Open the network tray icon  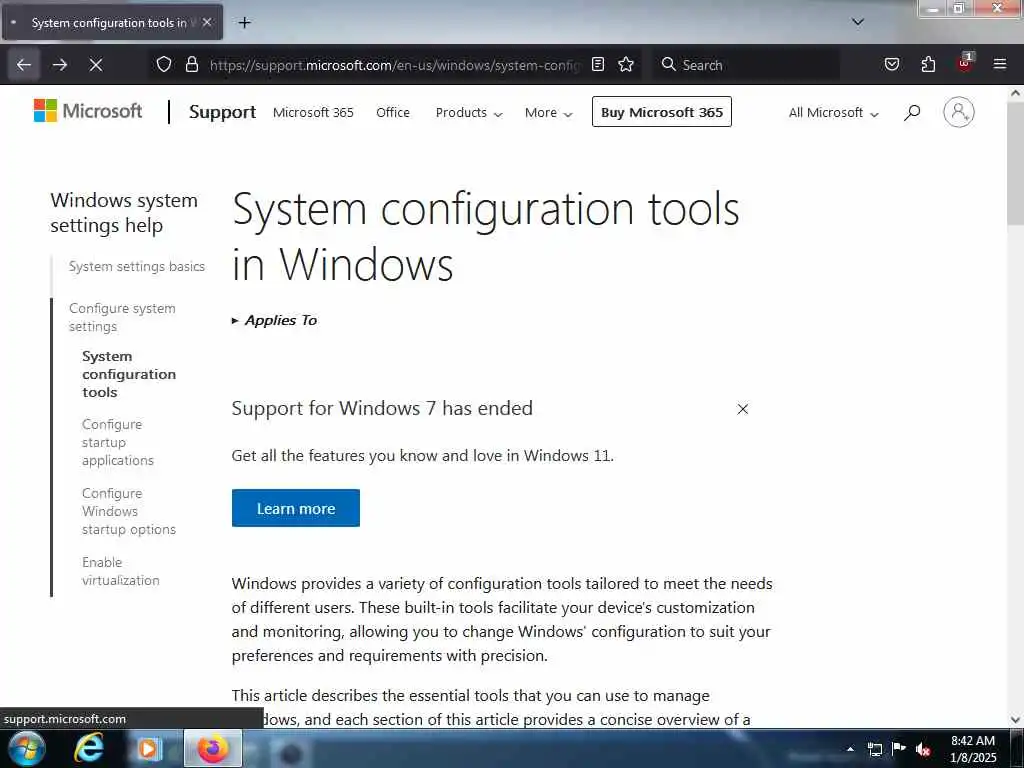coord(874,749)
